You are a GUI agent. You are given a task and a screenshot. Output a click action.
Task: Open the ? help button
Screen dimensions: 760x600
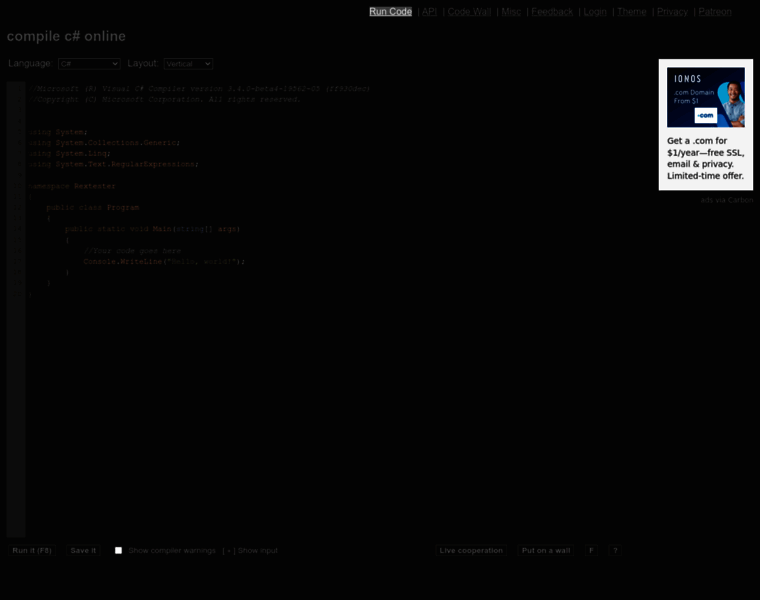[615, 551]
